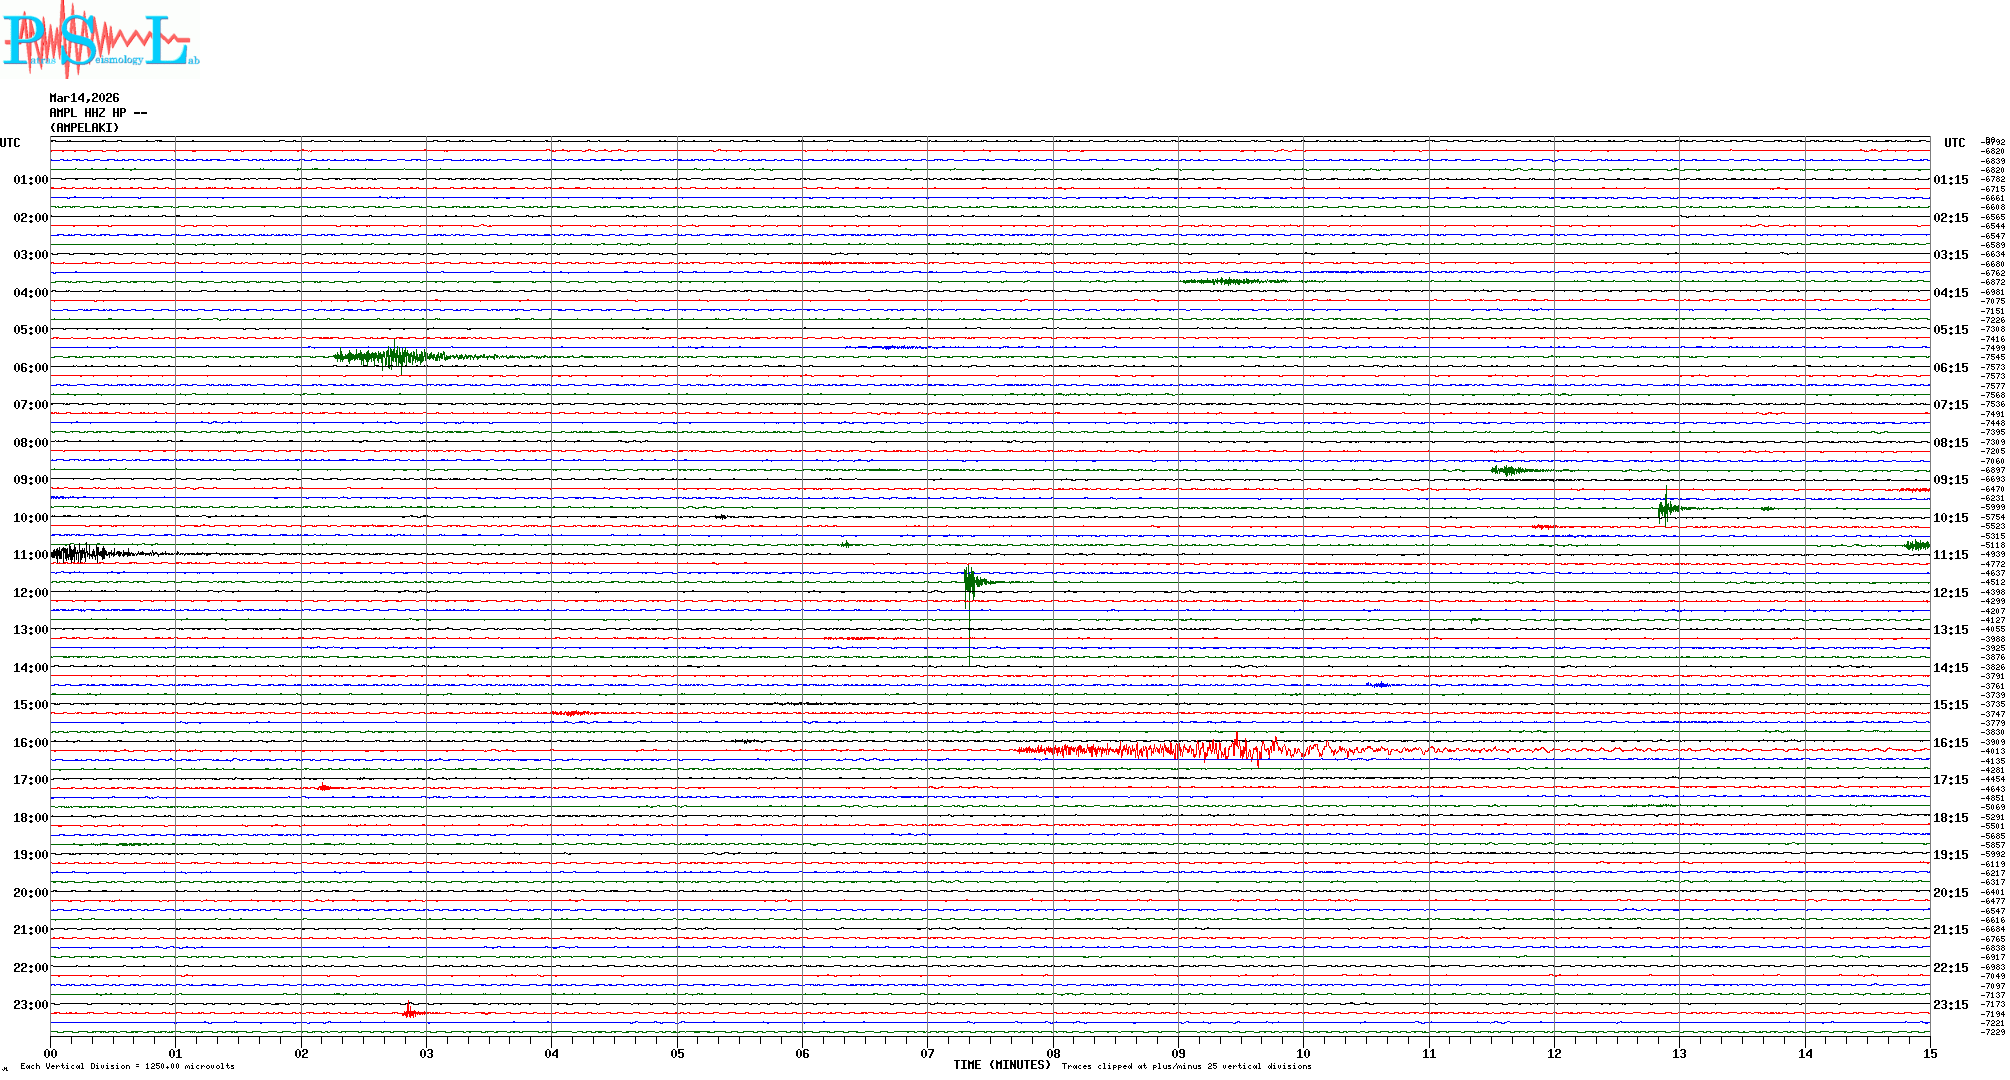Click the small red event on 23:15 trace
This screenshot has width=2010, height=1080.
point(411,1012)
